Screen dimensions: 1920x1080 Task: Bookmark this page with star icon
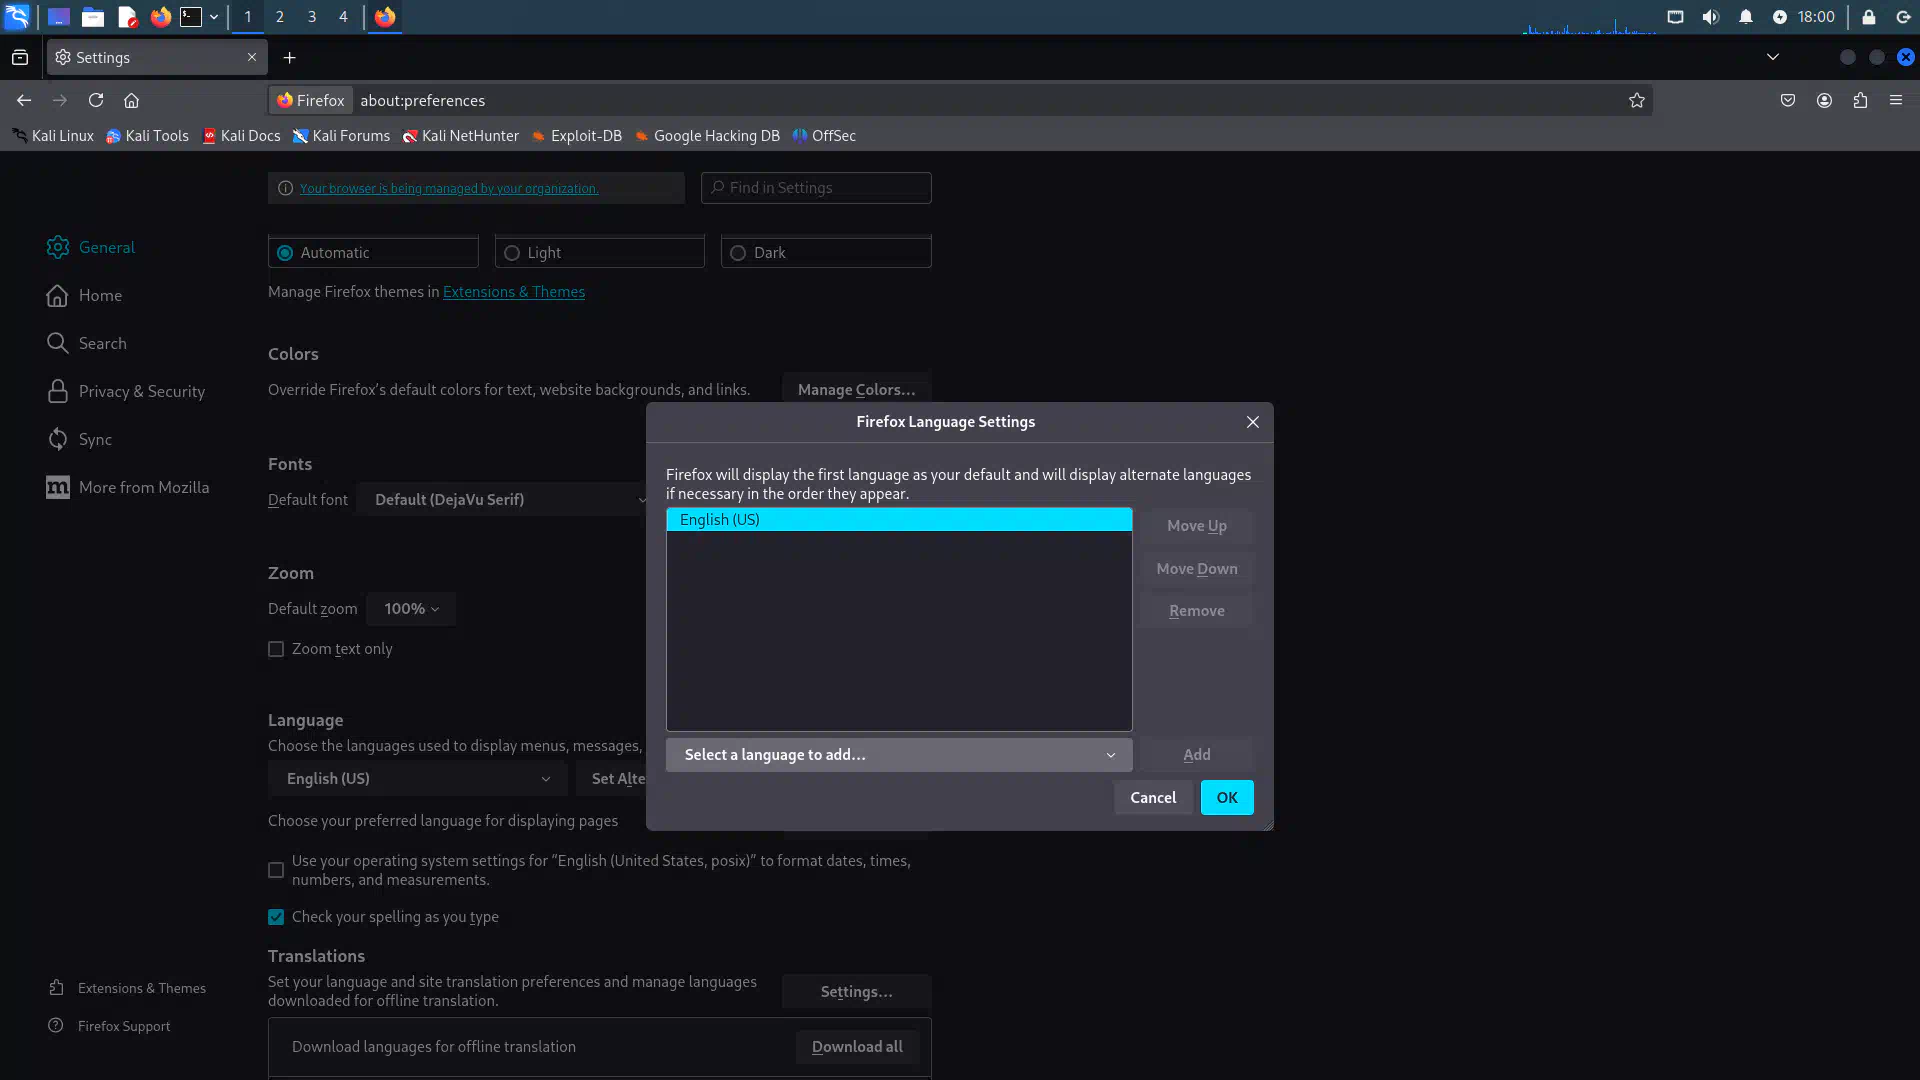1636,100
